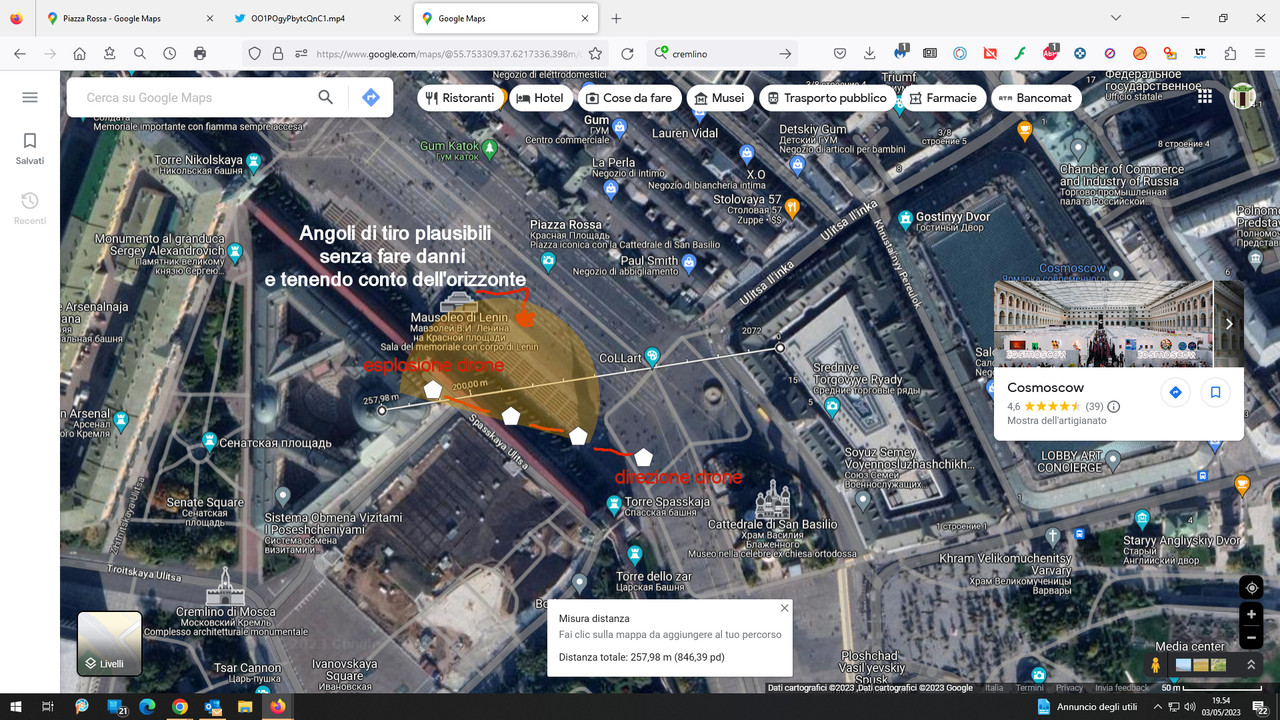
Task: Open the Salvati saved places panel
Action: click(x=29, y=149)
